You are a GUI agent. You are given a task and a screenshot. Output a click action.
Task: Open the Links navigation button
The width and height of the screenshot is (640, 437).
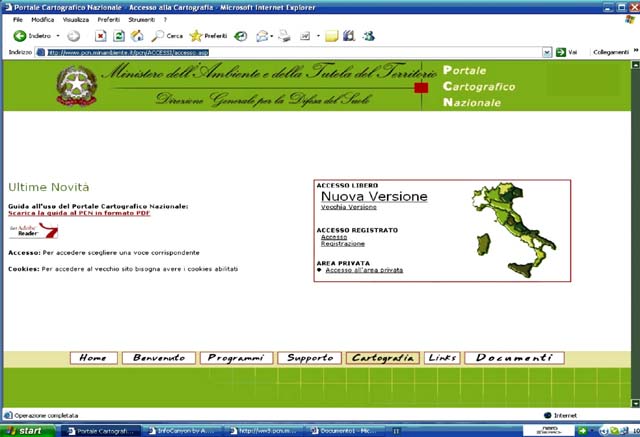pyautogui.click(x=442, y=358)
